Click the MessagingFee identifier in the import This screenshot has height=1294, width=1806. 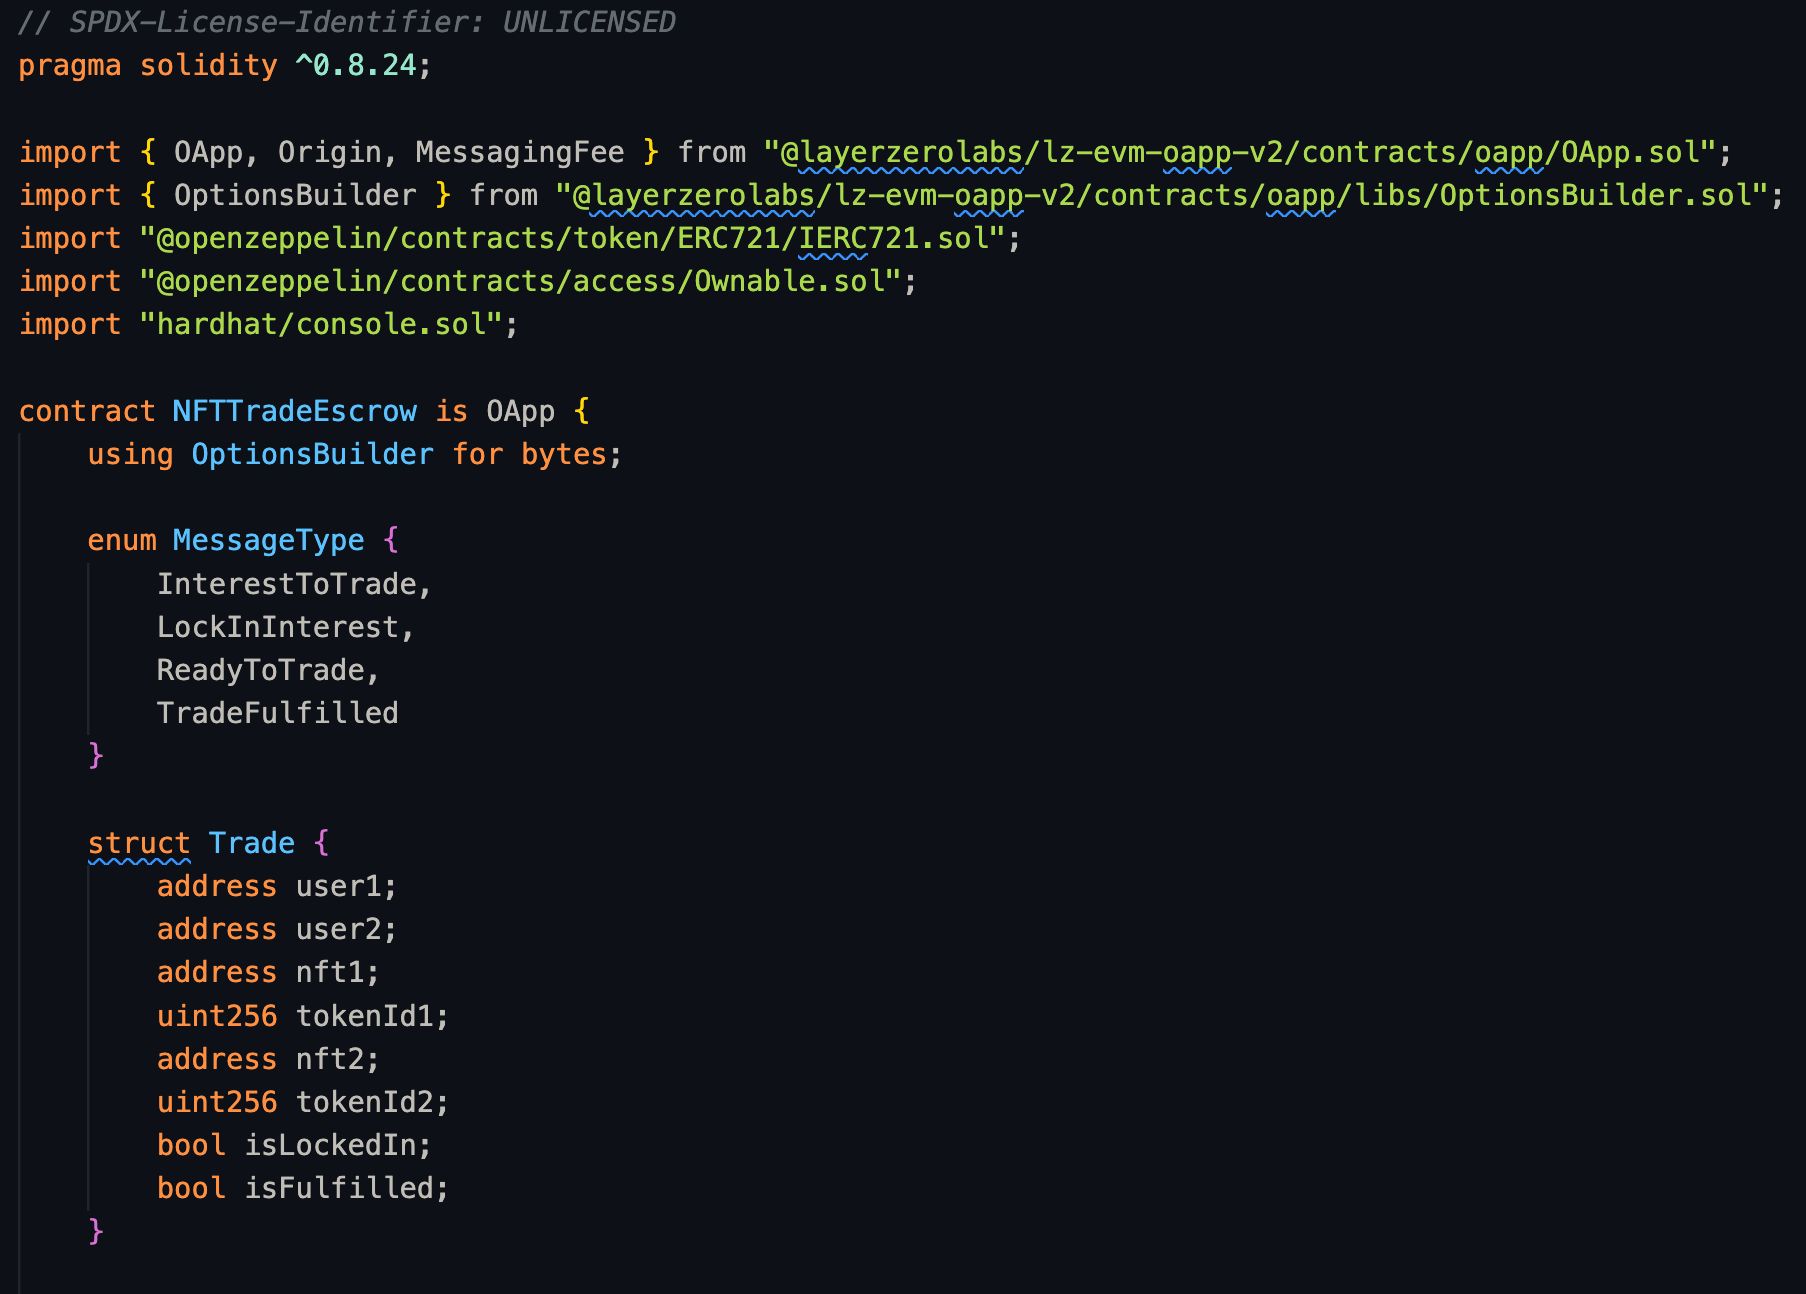(x=519, y=152)
